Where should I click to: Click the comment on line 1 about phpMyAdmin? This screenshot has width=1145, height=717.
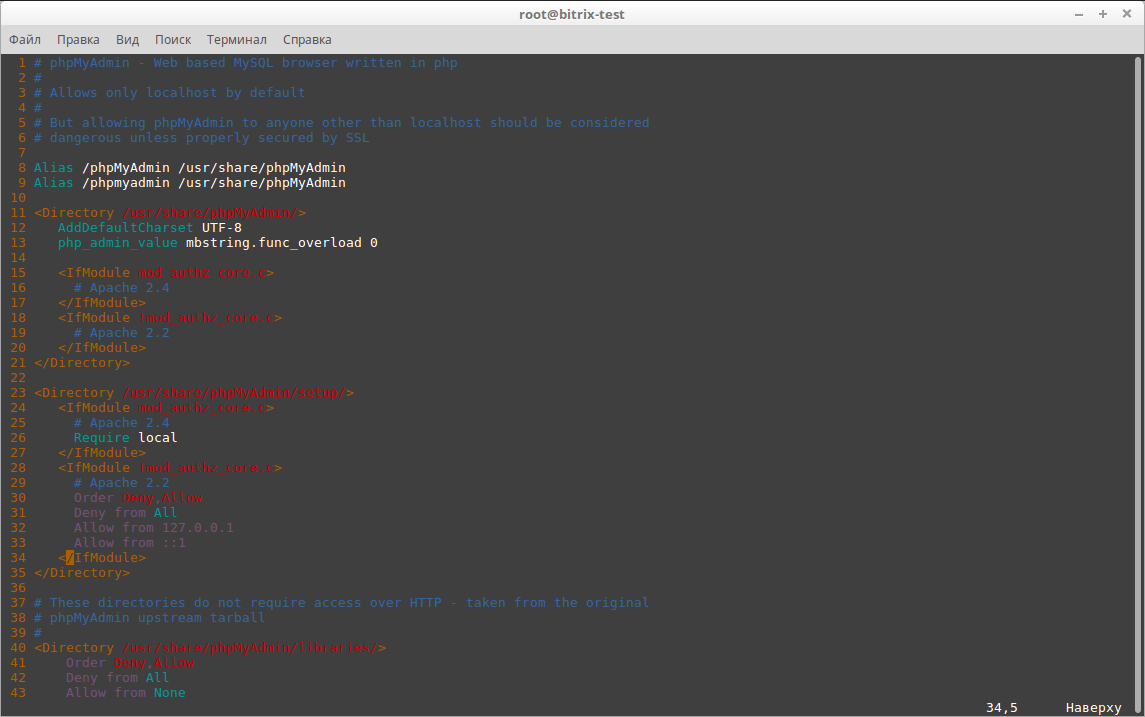(x=245, y=63)
